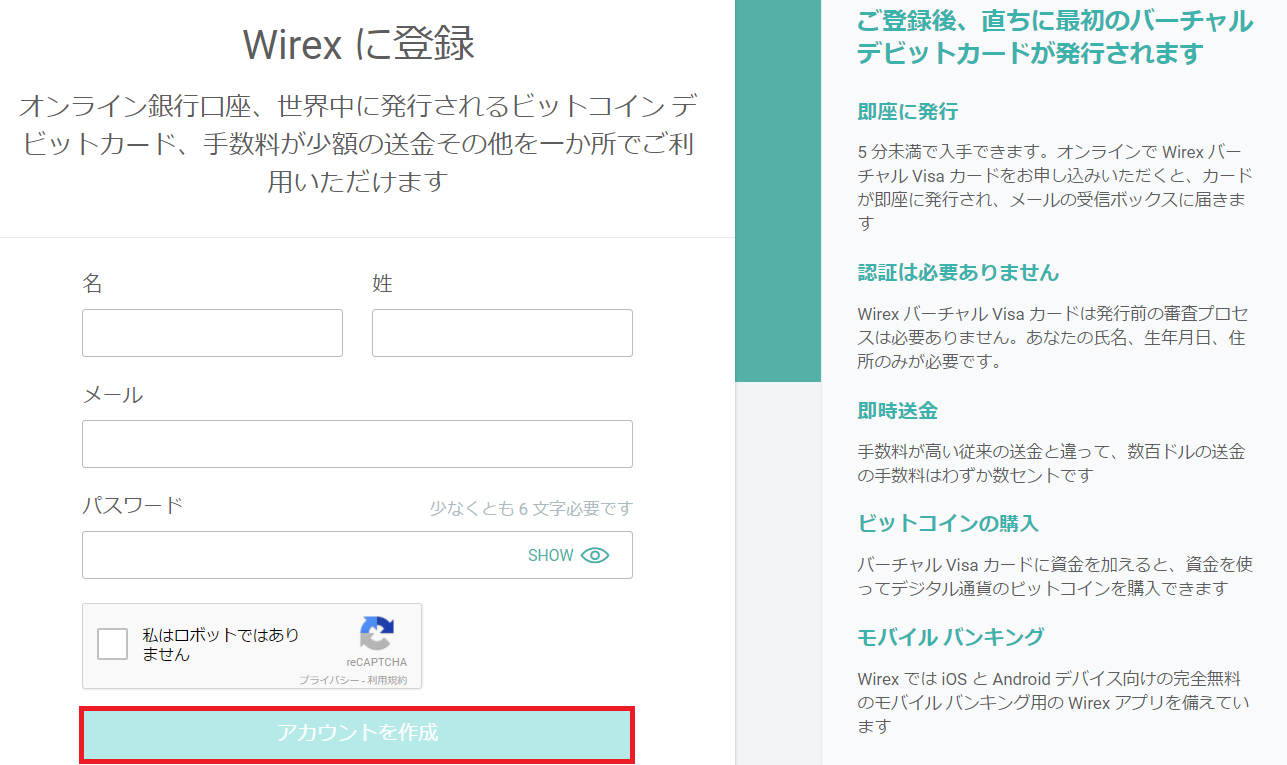Toggle password visibility with the eye icon
Image resolution: width=1287 pixels, height=765 pixels.
595,555
